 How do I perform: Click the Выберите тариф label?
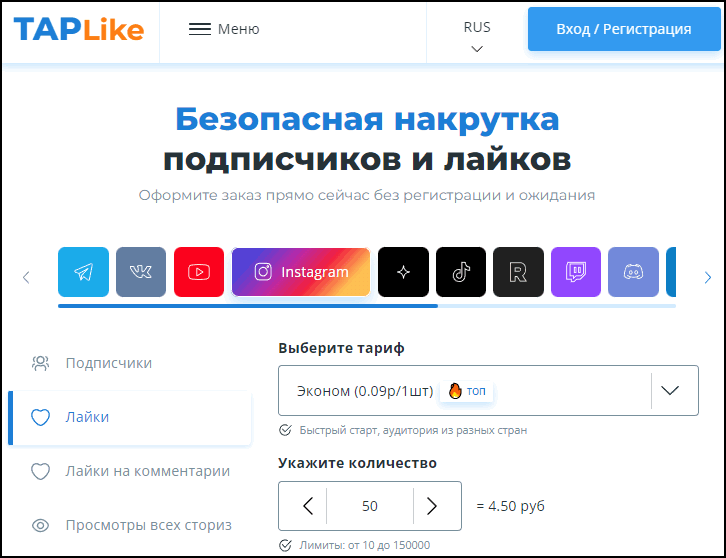tap(341, 348)
